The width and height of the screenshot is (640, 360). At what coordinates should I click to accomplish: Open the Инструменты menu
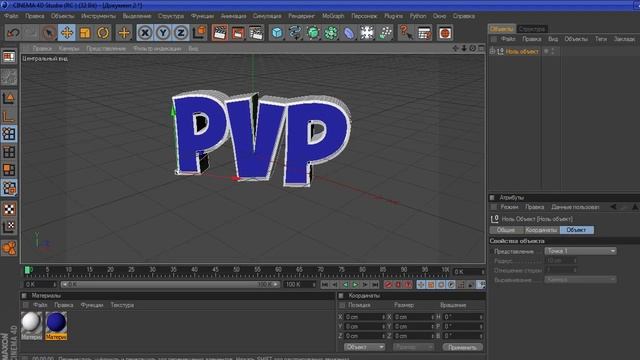click(x=98, y=16)
